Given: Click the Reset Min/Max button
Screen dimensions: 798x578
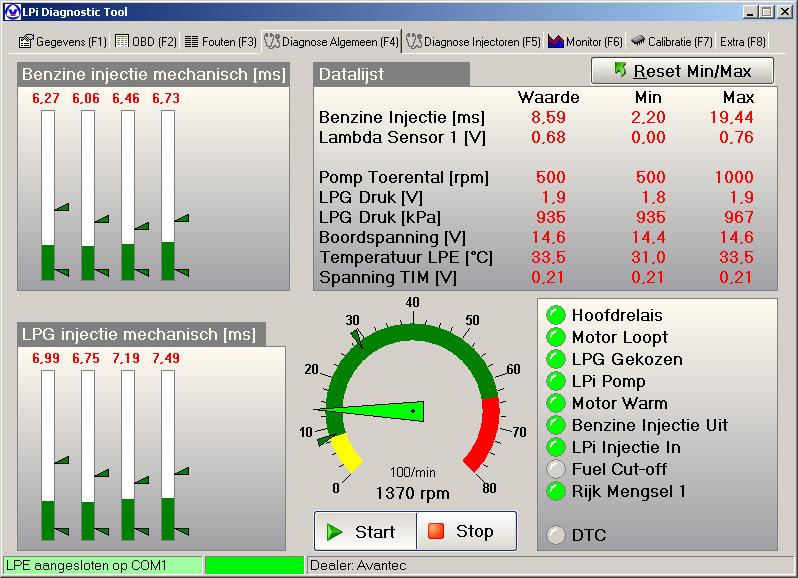Looking at the screenshot, I should point(682,71).
